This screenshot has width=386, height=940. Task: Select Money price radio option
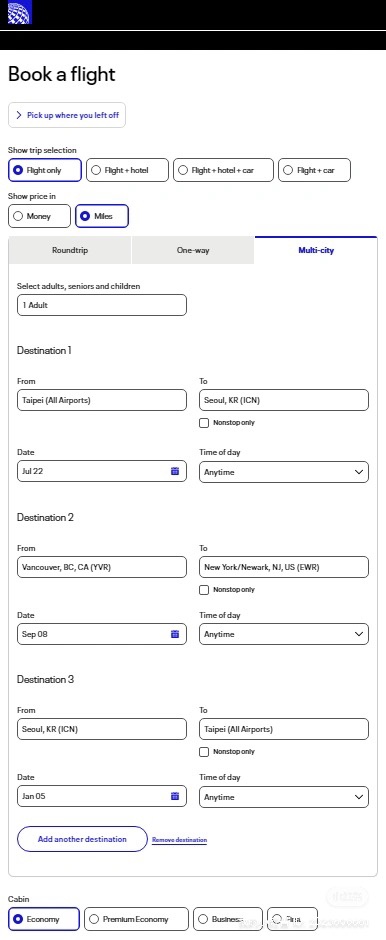(x=40, y=216)
